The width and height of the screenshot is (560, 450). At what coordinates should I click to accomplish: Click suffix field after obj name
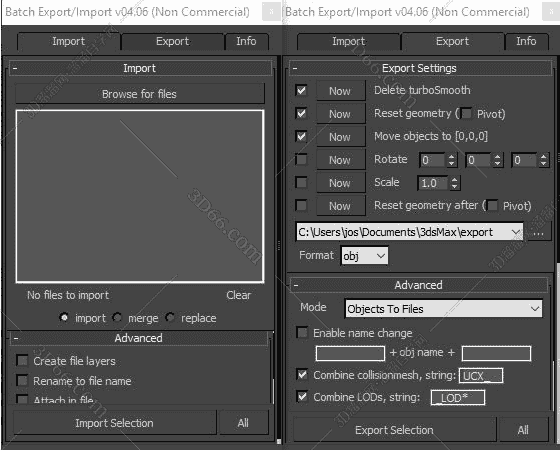496,353
